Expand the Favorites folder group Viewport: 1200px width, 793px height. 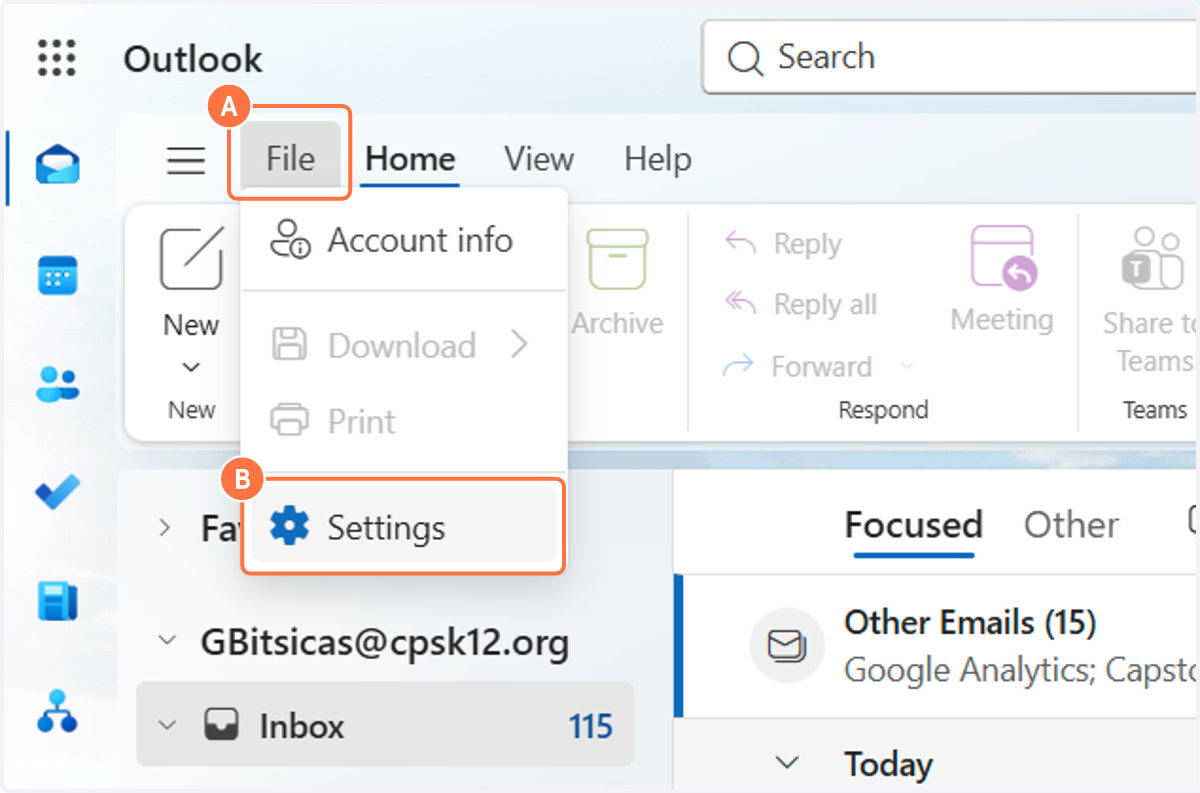click(166, 527)
